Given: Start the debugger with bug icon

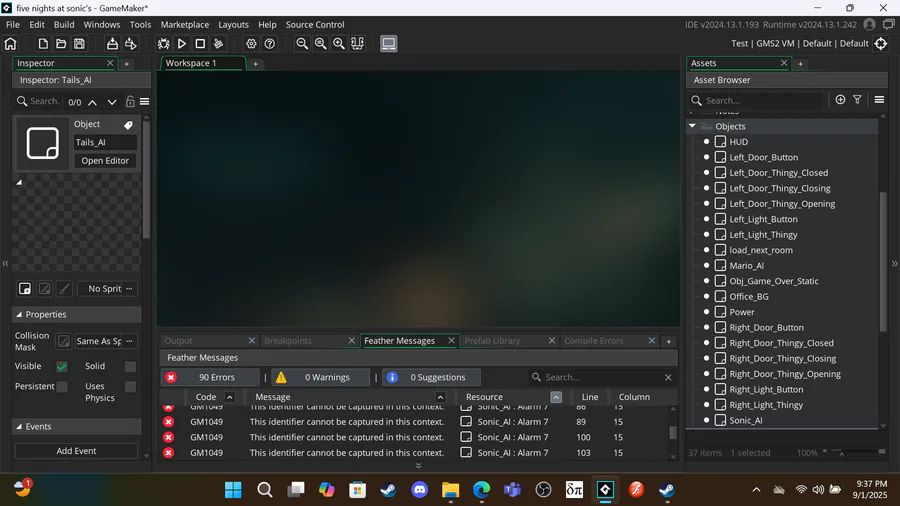Looking at the screenshot, I should pyautogui.click(x=164, y=44).
